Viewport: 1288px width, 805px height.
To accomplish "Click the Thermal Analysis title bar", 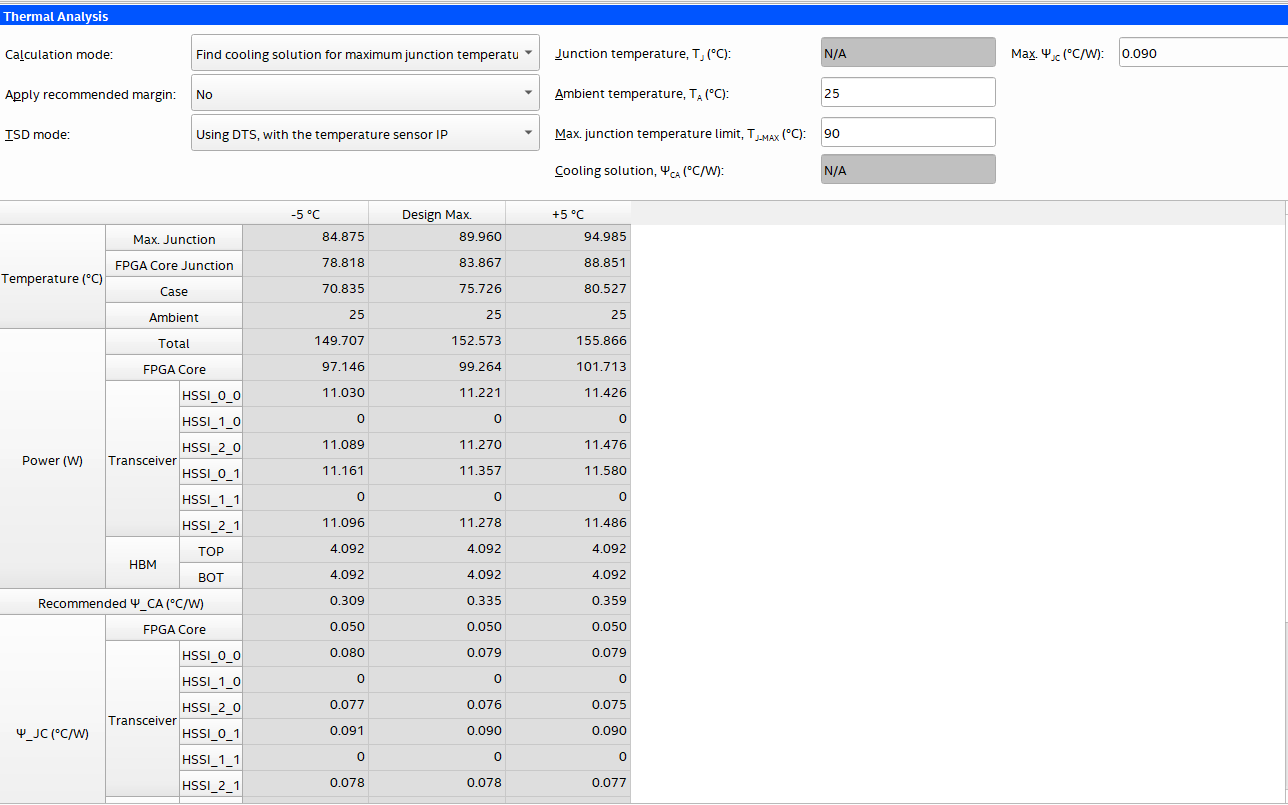I will point(644,16).
